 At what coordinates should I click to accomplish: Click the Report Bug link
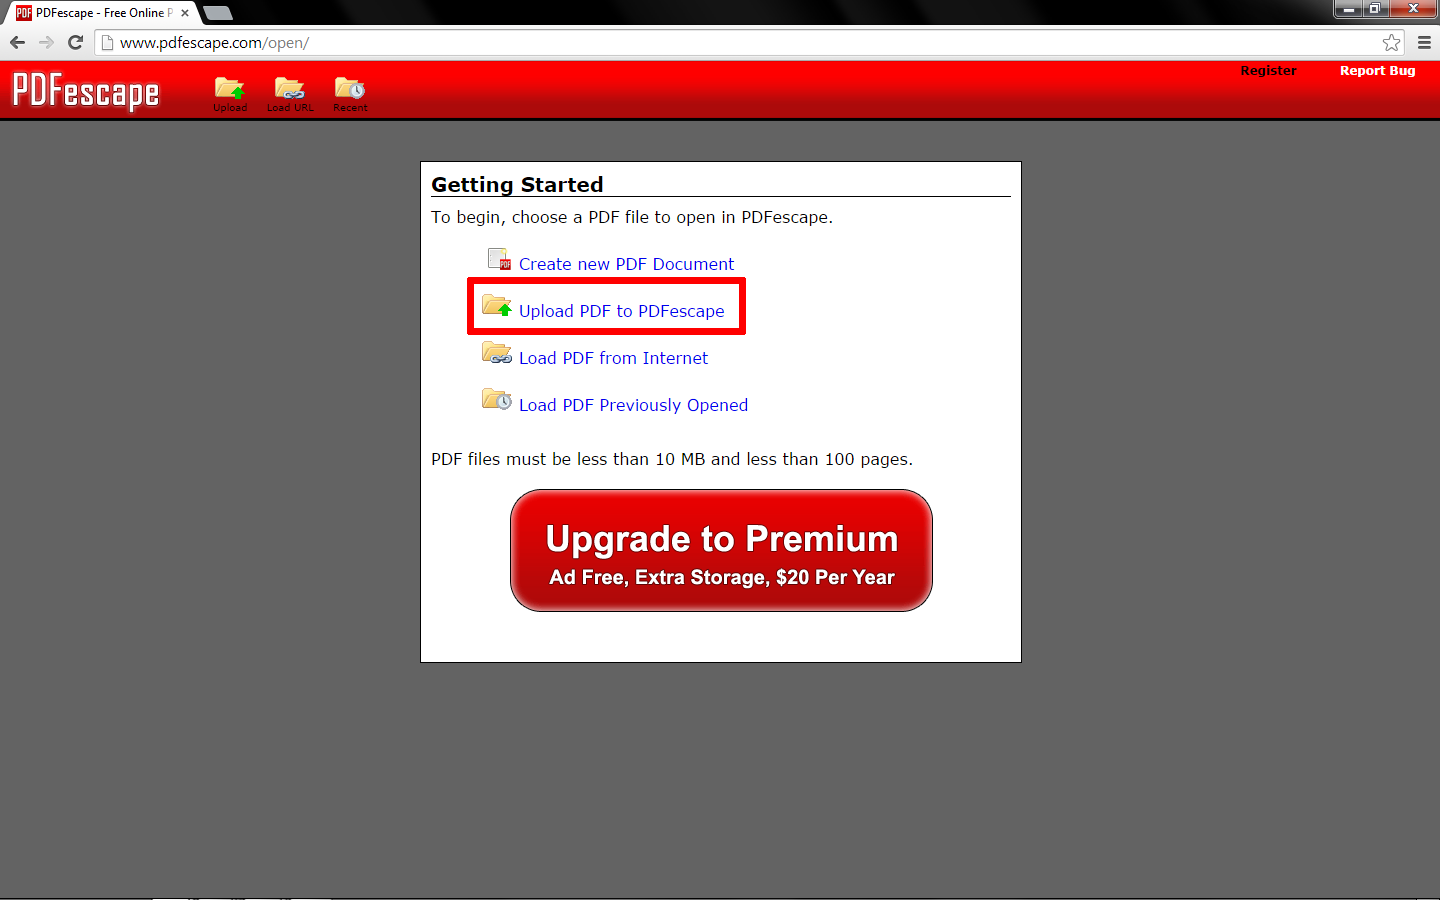pyautogui.click(x=1377, y=71)
